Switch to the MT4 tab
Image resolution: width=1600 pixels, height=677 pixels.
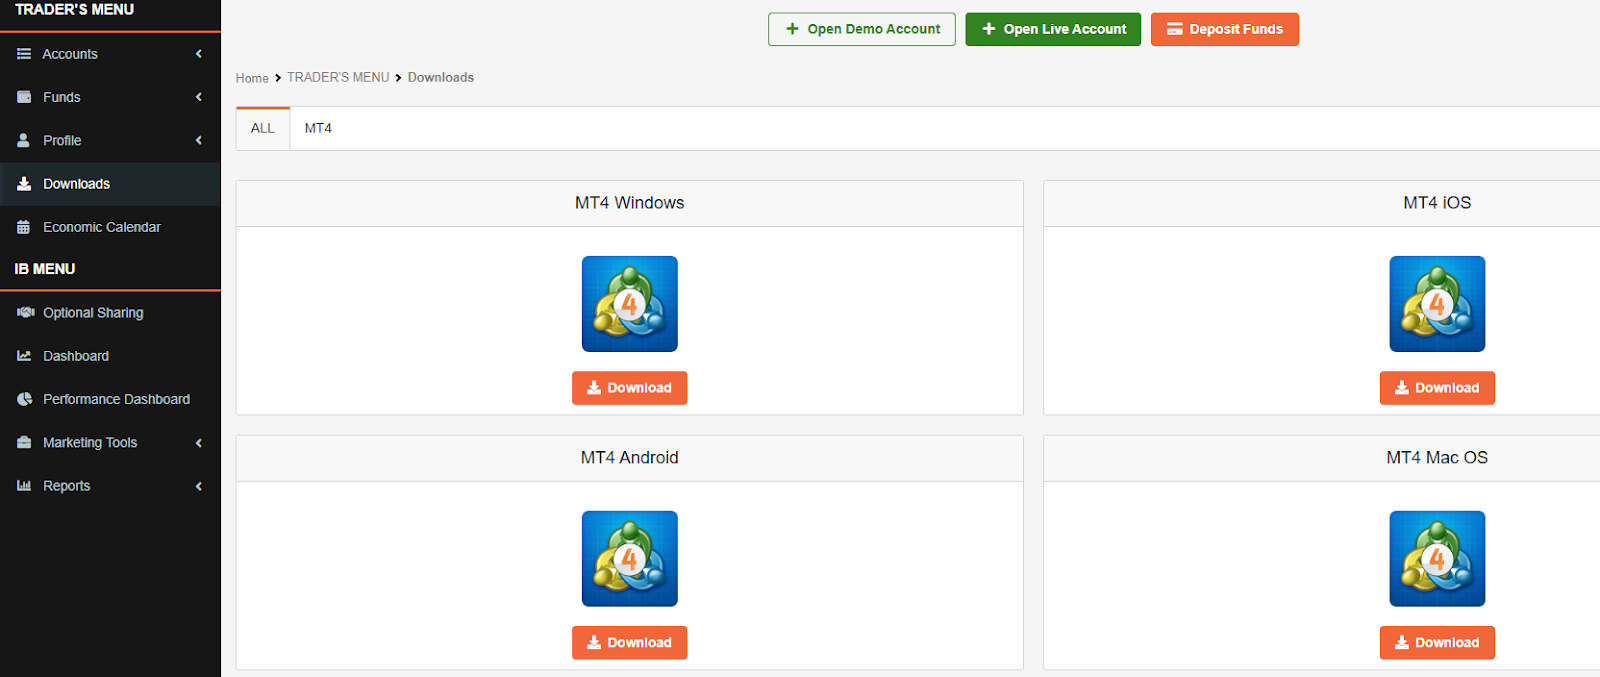pos(318,128)
